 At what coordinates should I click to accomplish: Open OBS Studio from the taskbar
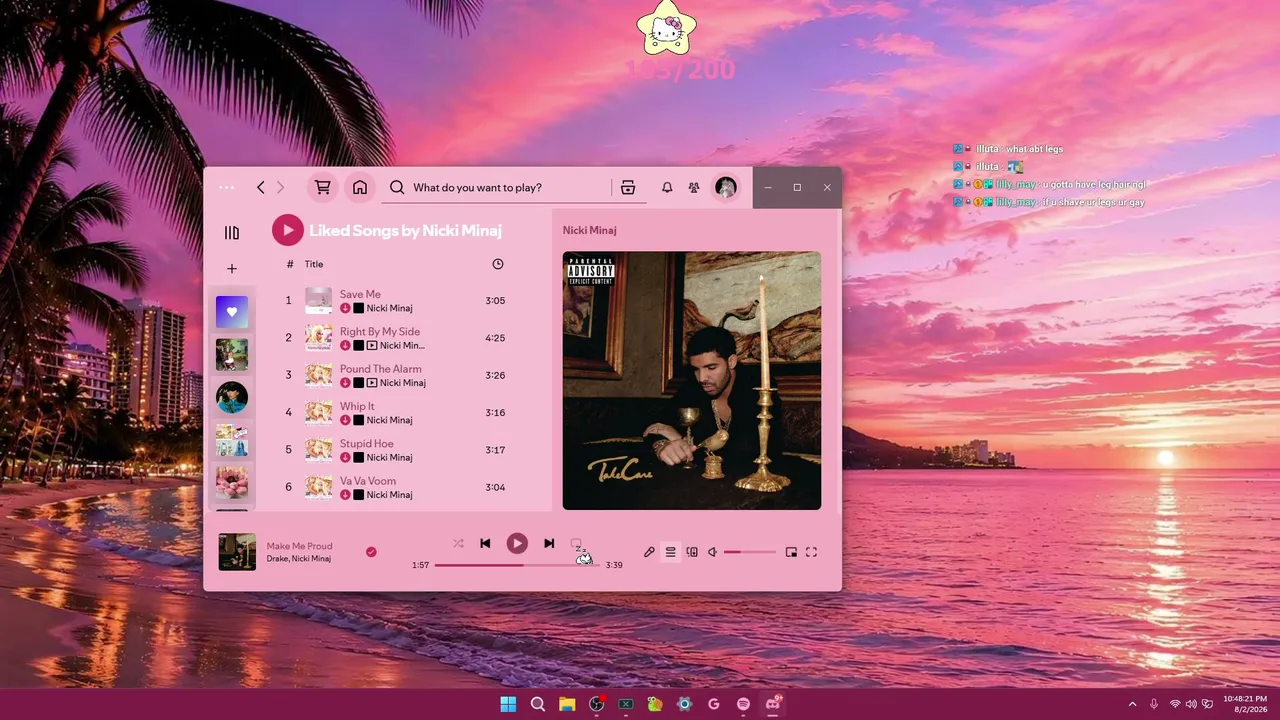pos(596,704)
